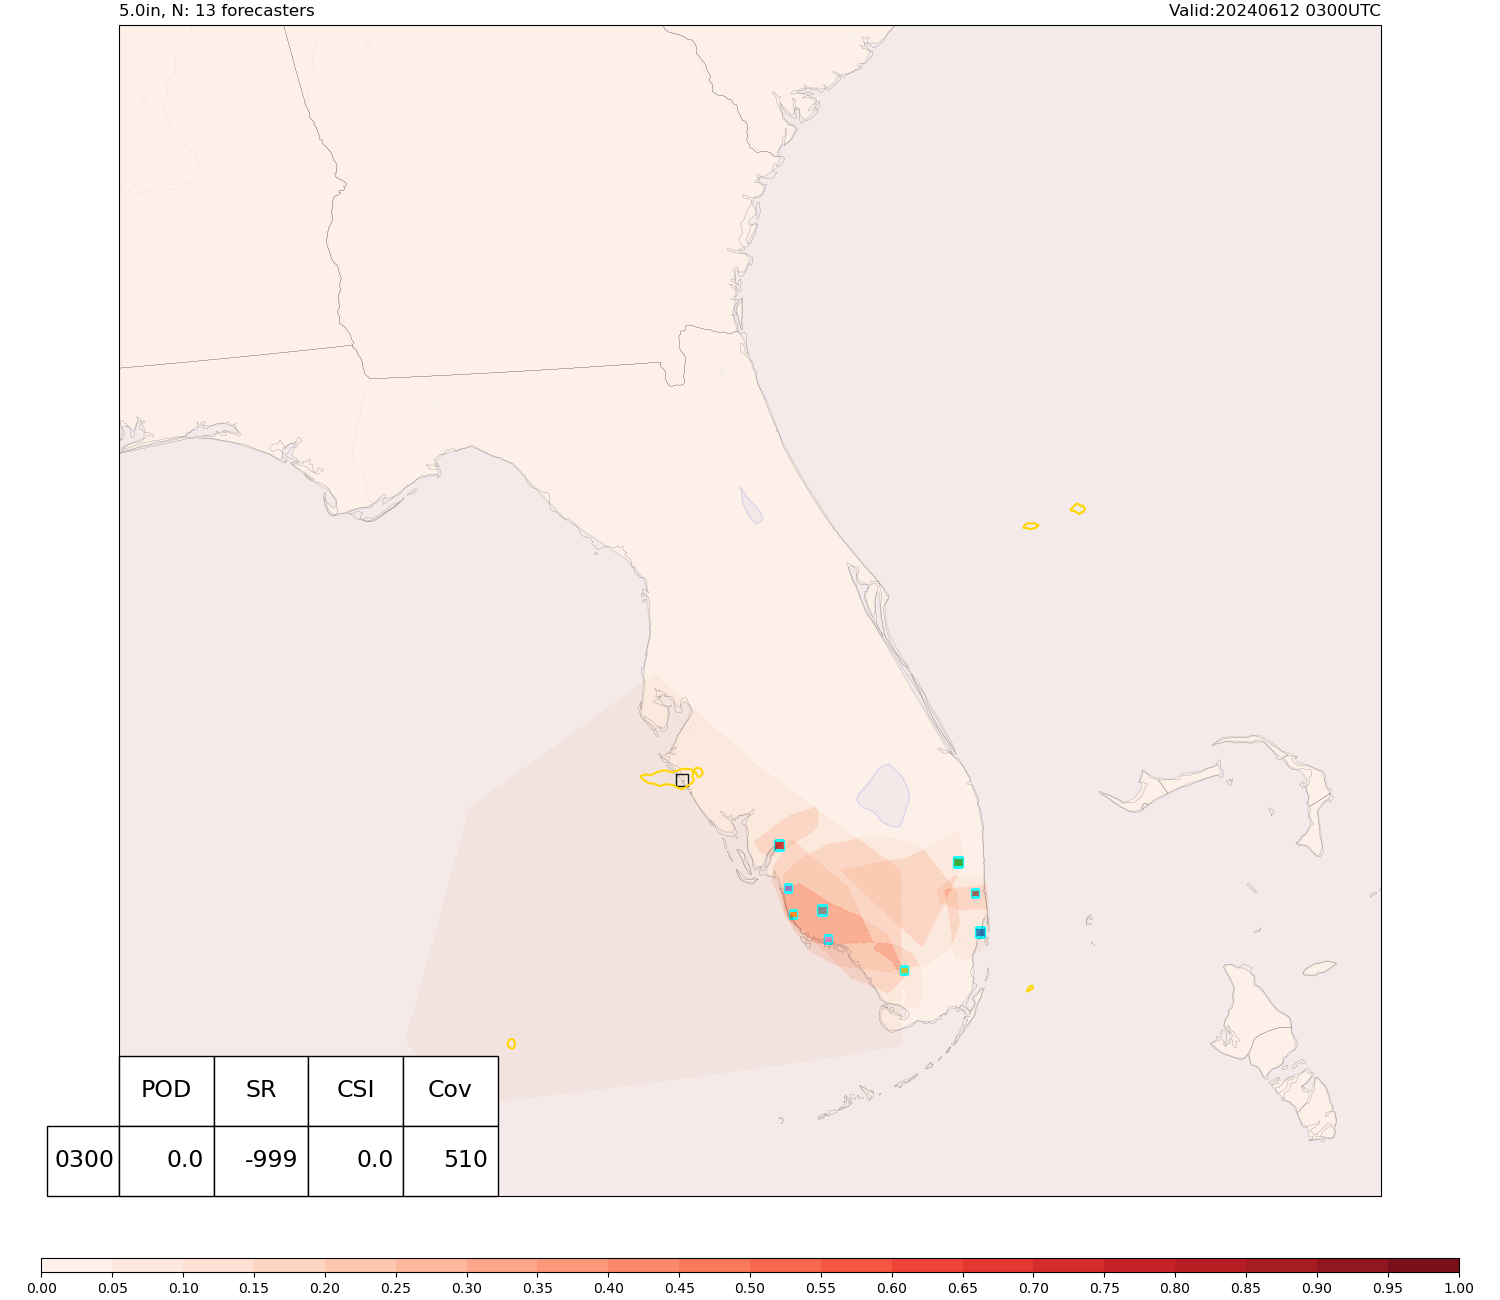Click the hollow black square marker

tap(682, 780)
